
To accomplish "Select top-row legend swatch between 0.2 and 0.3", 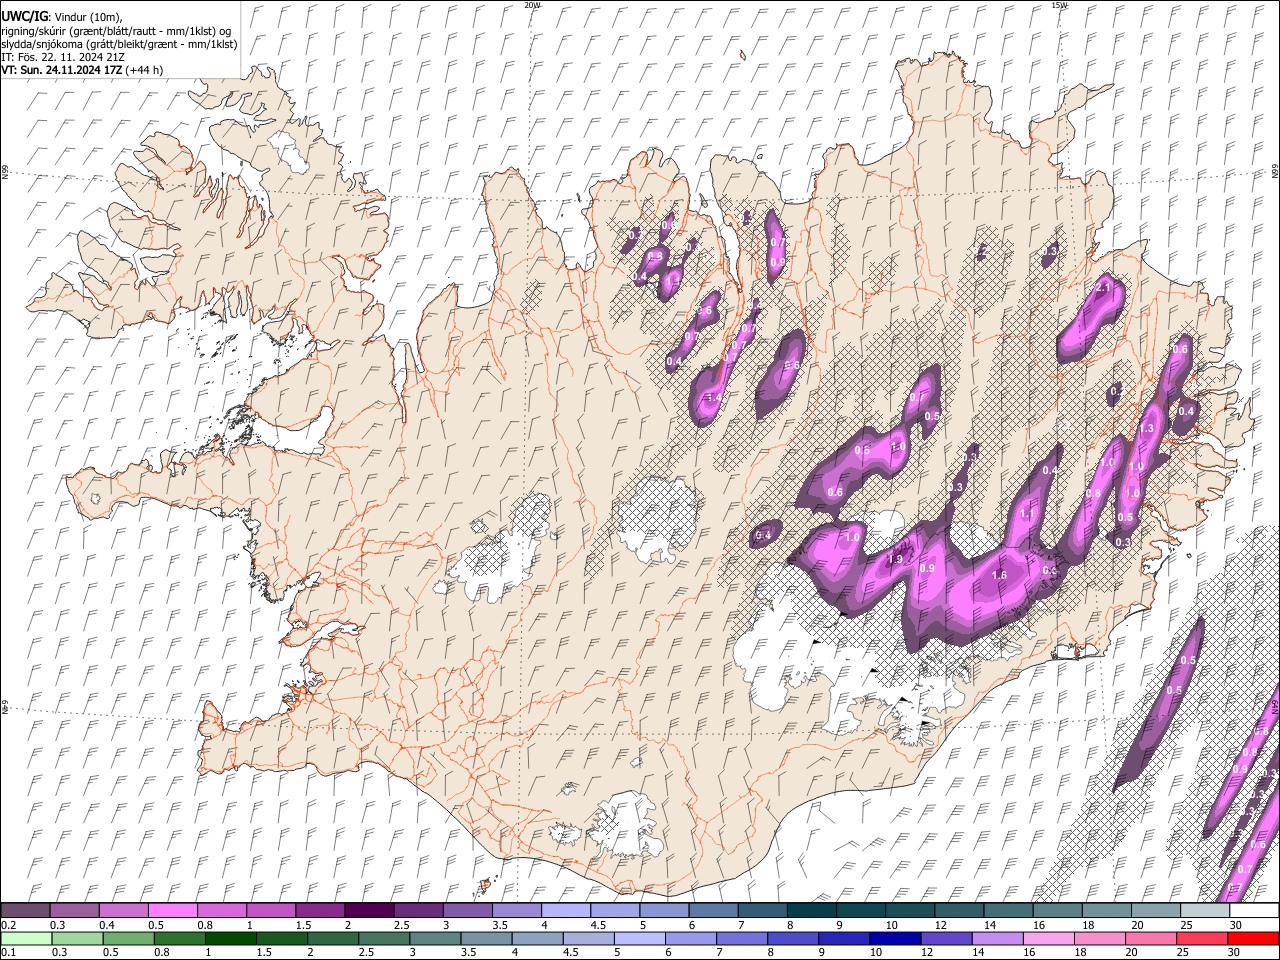I will coord(25,911).
